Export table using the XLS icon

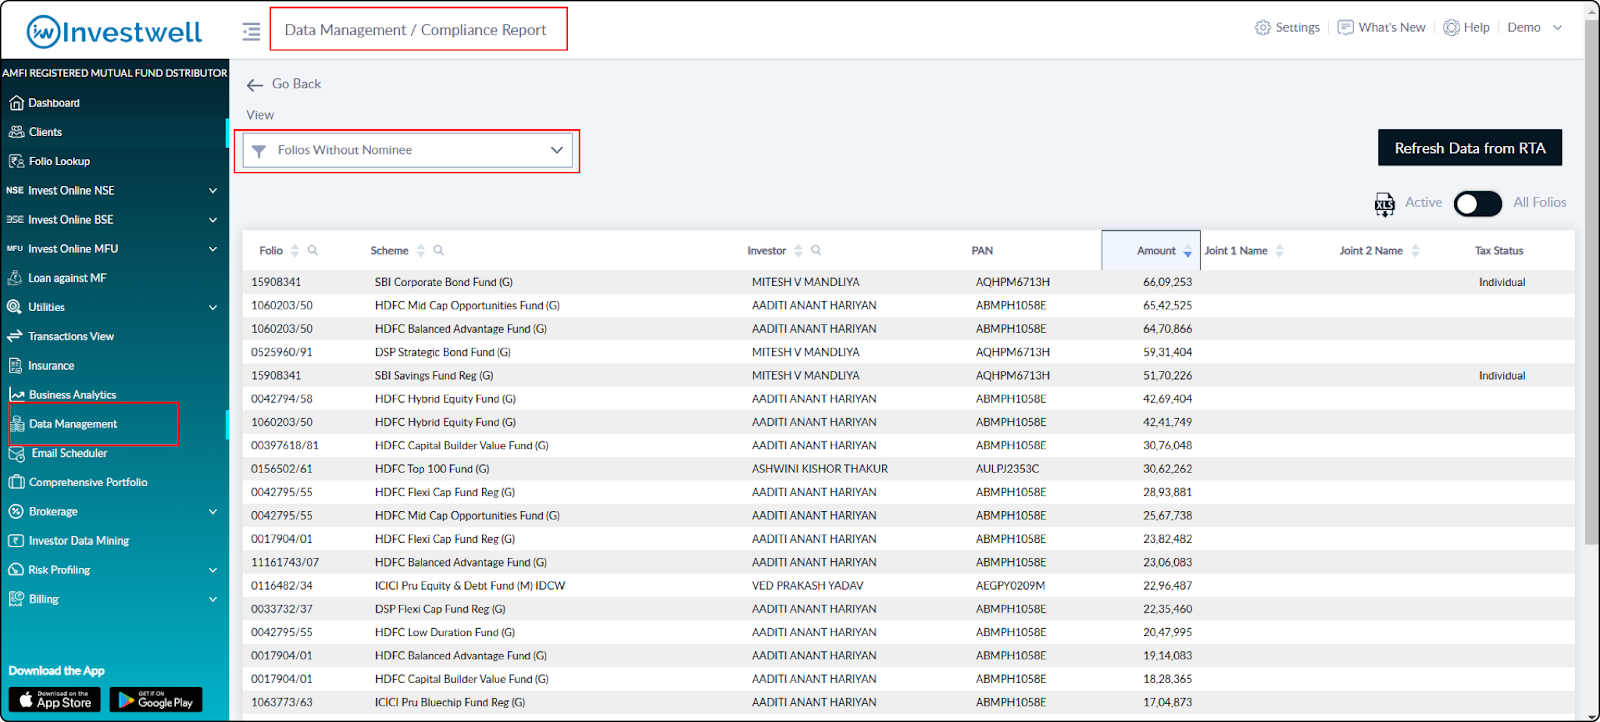pos(1384,205)
